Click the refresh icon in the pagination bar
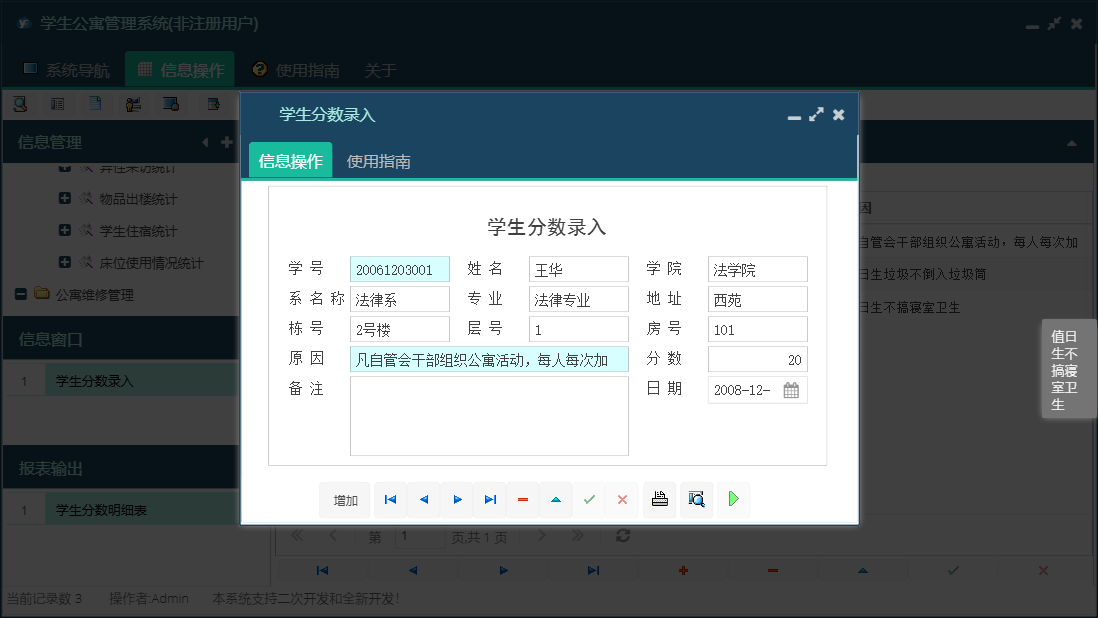The image size is (1098, 618). (622, 536)
